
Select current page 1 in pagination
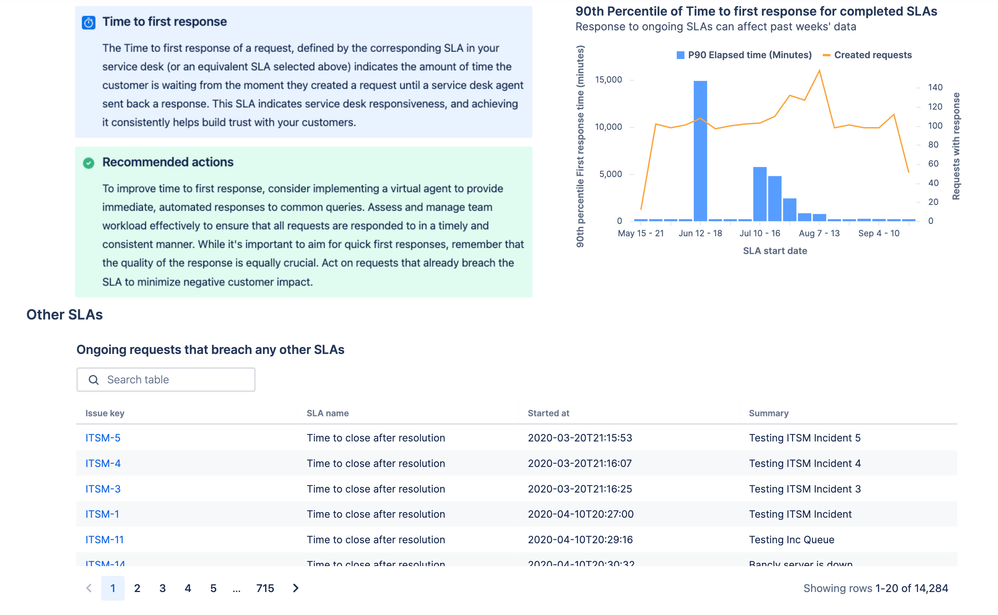coord(112,588)
